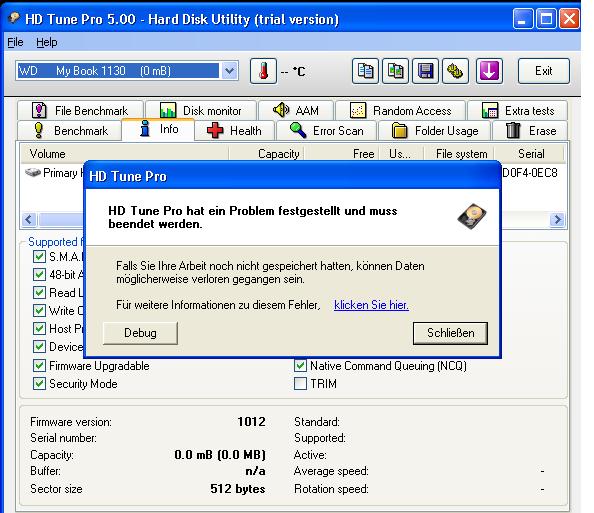This screenshot has width=594, height=513.
Task: Open the WD My Book drive dropdown
Action: coord(229,70)
